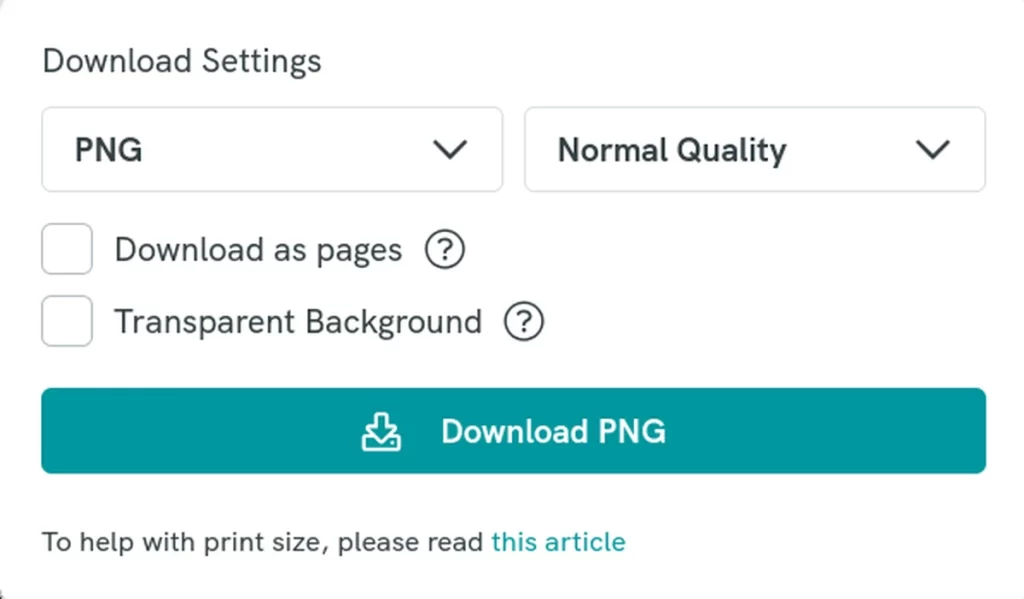The width and height of the screenshot is (1024, 599).
Task: Open the file format dropdown showing PNG
Action: click(271, 150)
